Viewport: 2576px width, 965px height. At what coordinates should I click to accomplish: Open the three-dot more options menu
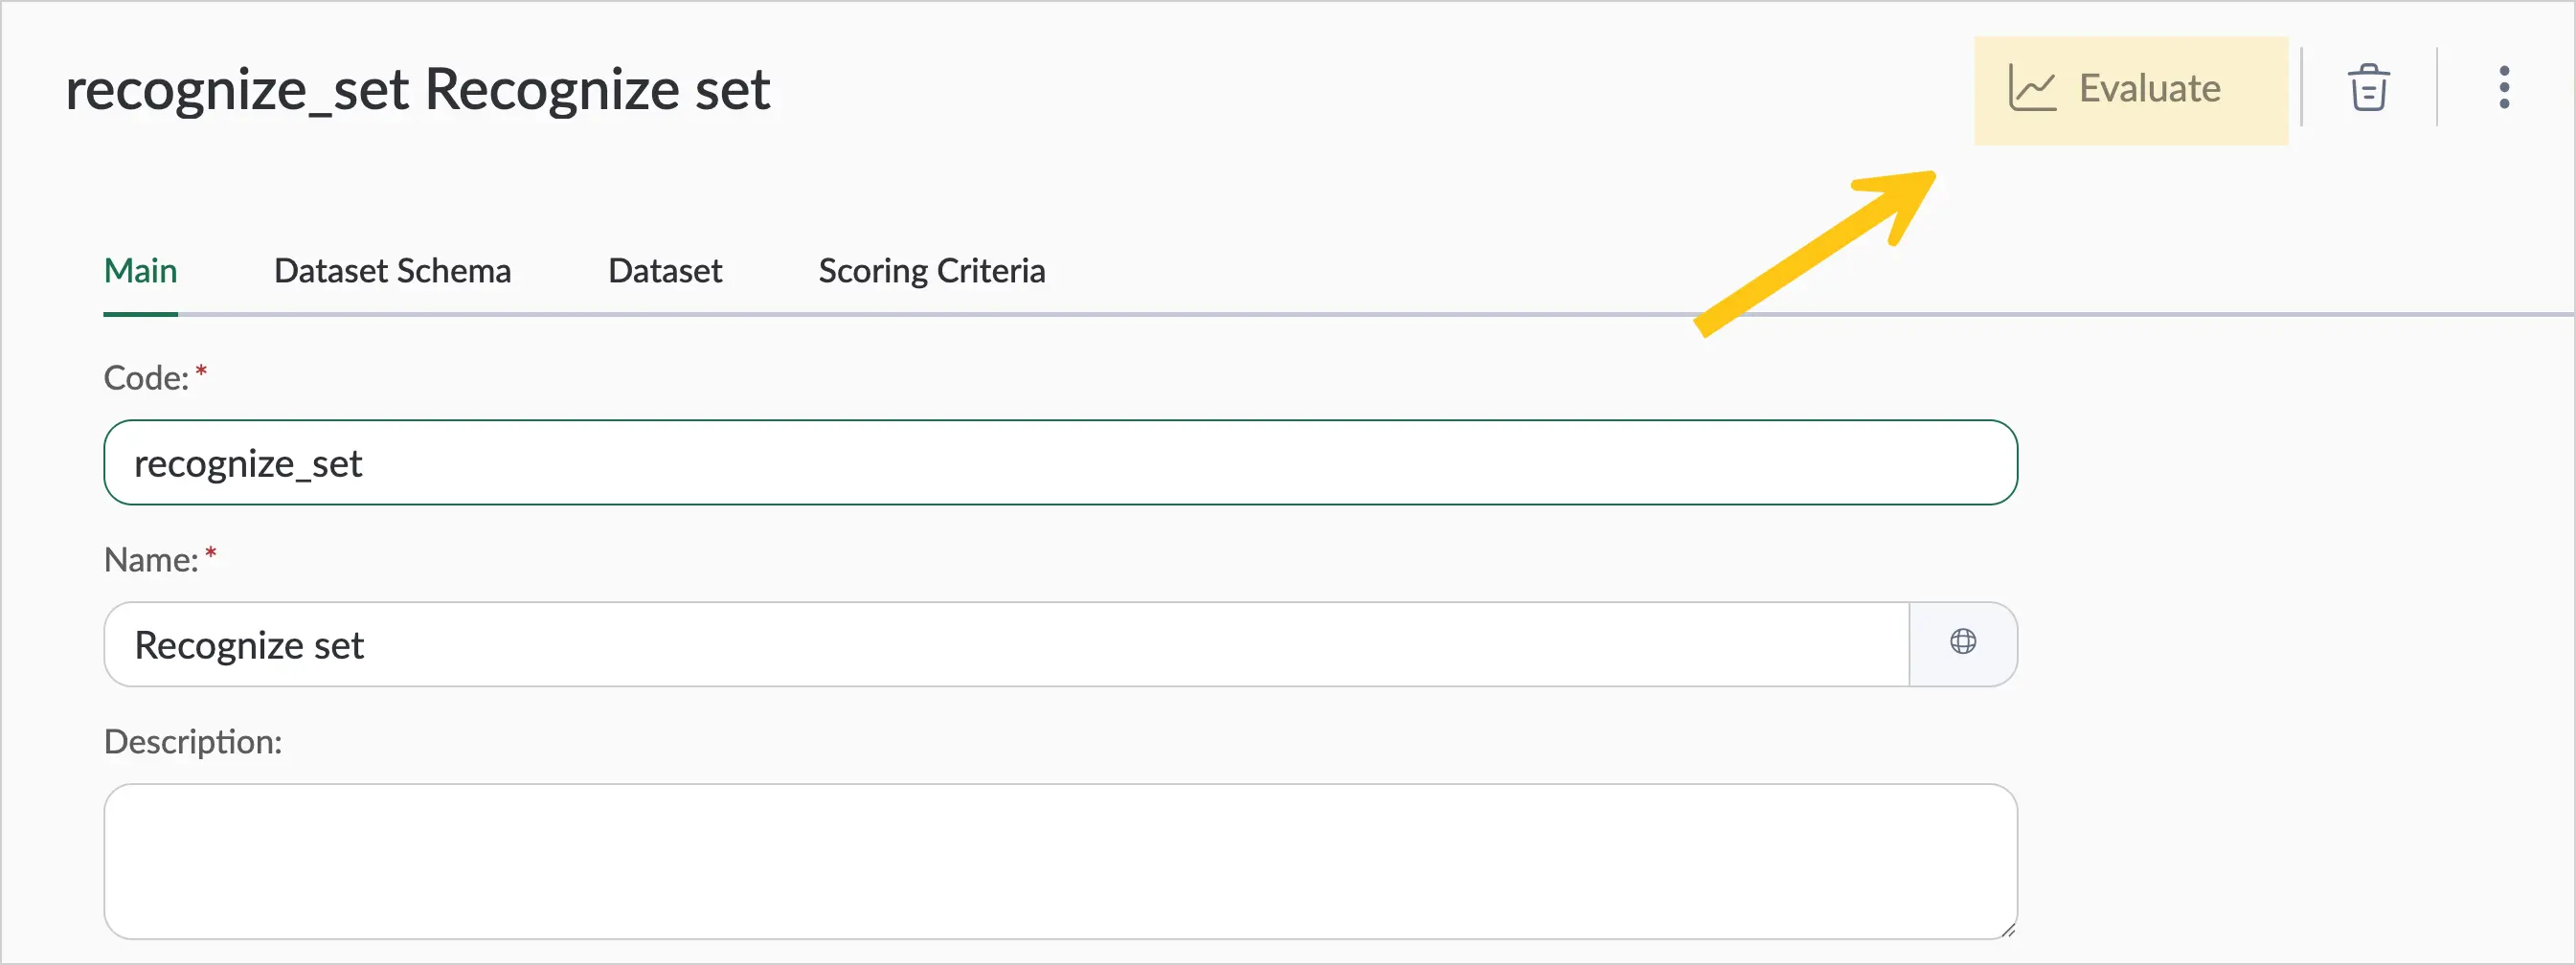(x=2504, y=88)
